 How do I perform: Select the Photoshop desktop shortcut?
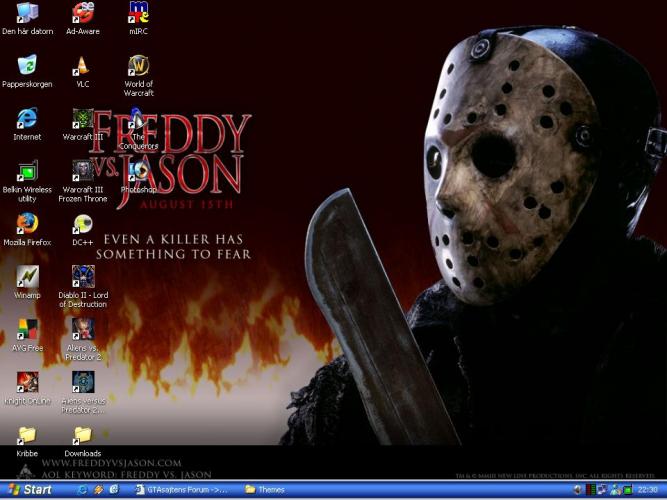(139, 171)
